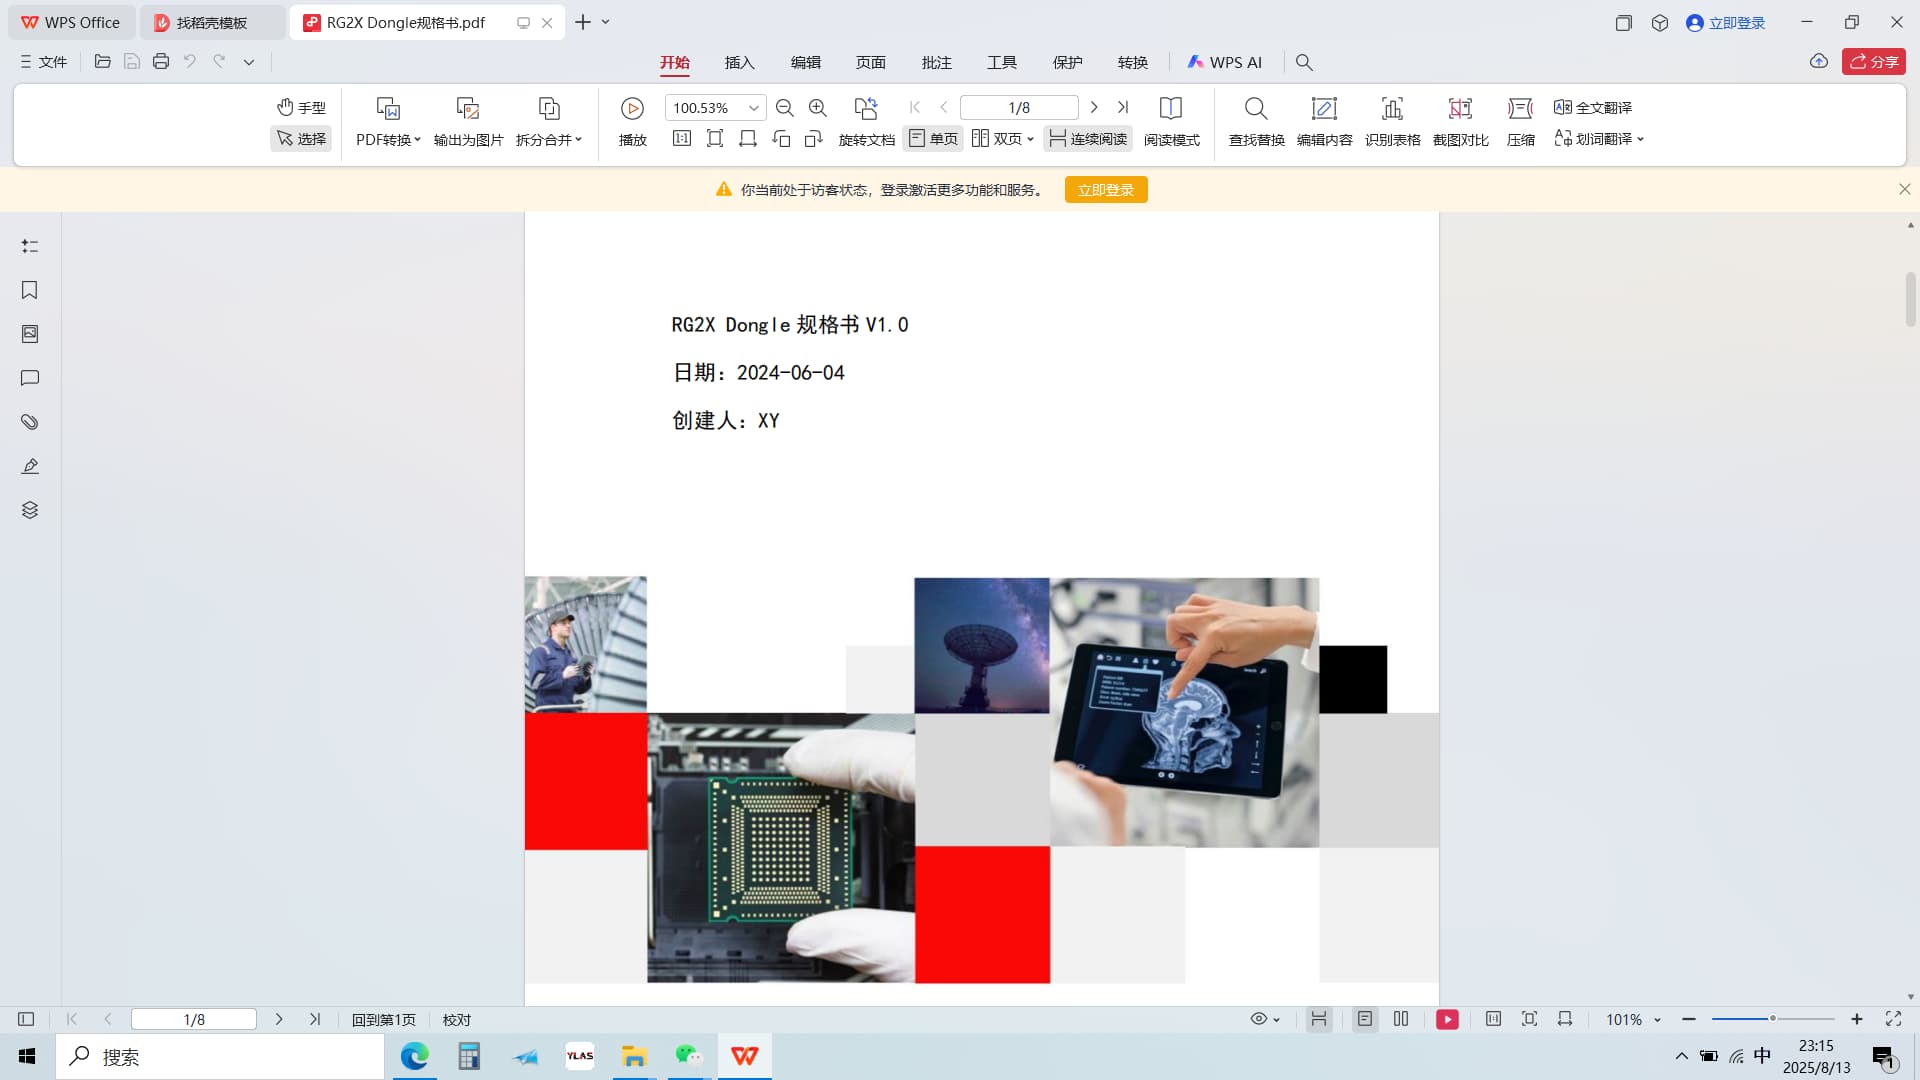Select the Hand tool mode
Viewport: 1920px width, 1080px height.
(x=301, y=107)
